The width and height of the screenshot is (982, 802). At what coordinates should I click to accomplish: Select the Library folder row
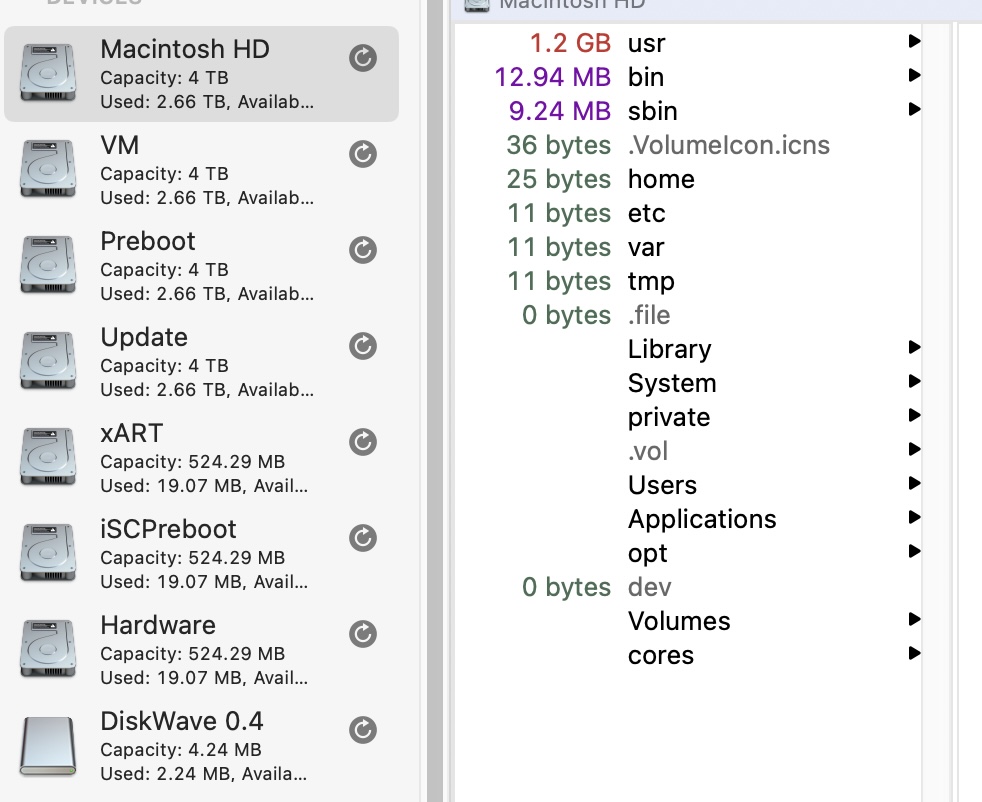(x=688, y=349)
